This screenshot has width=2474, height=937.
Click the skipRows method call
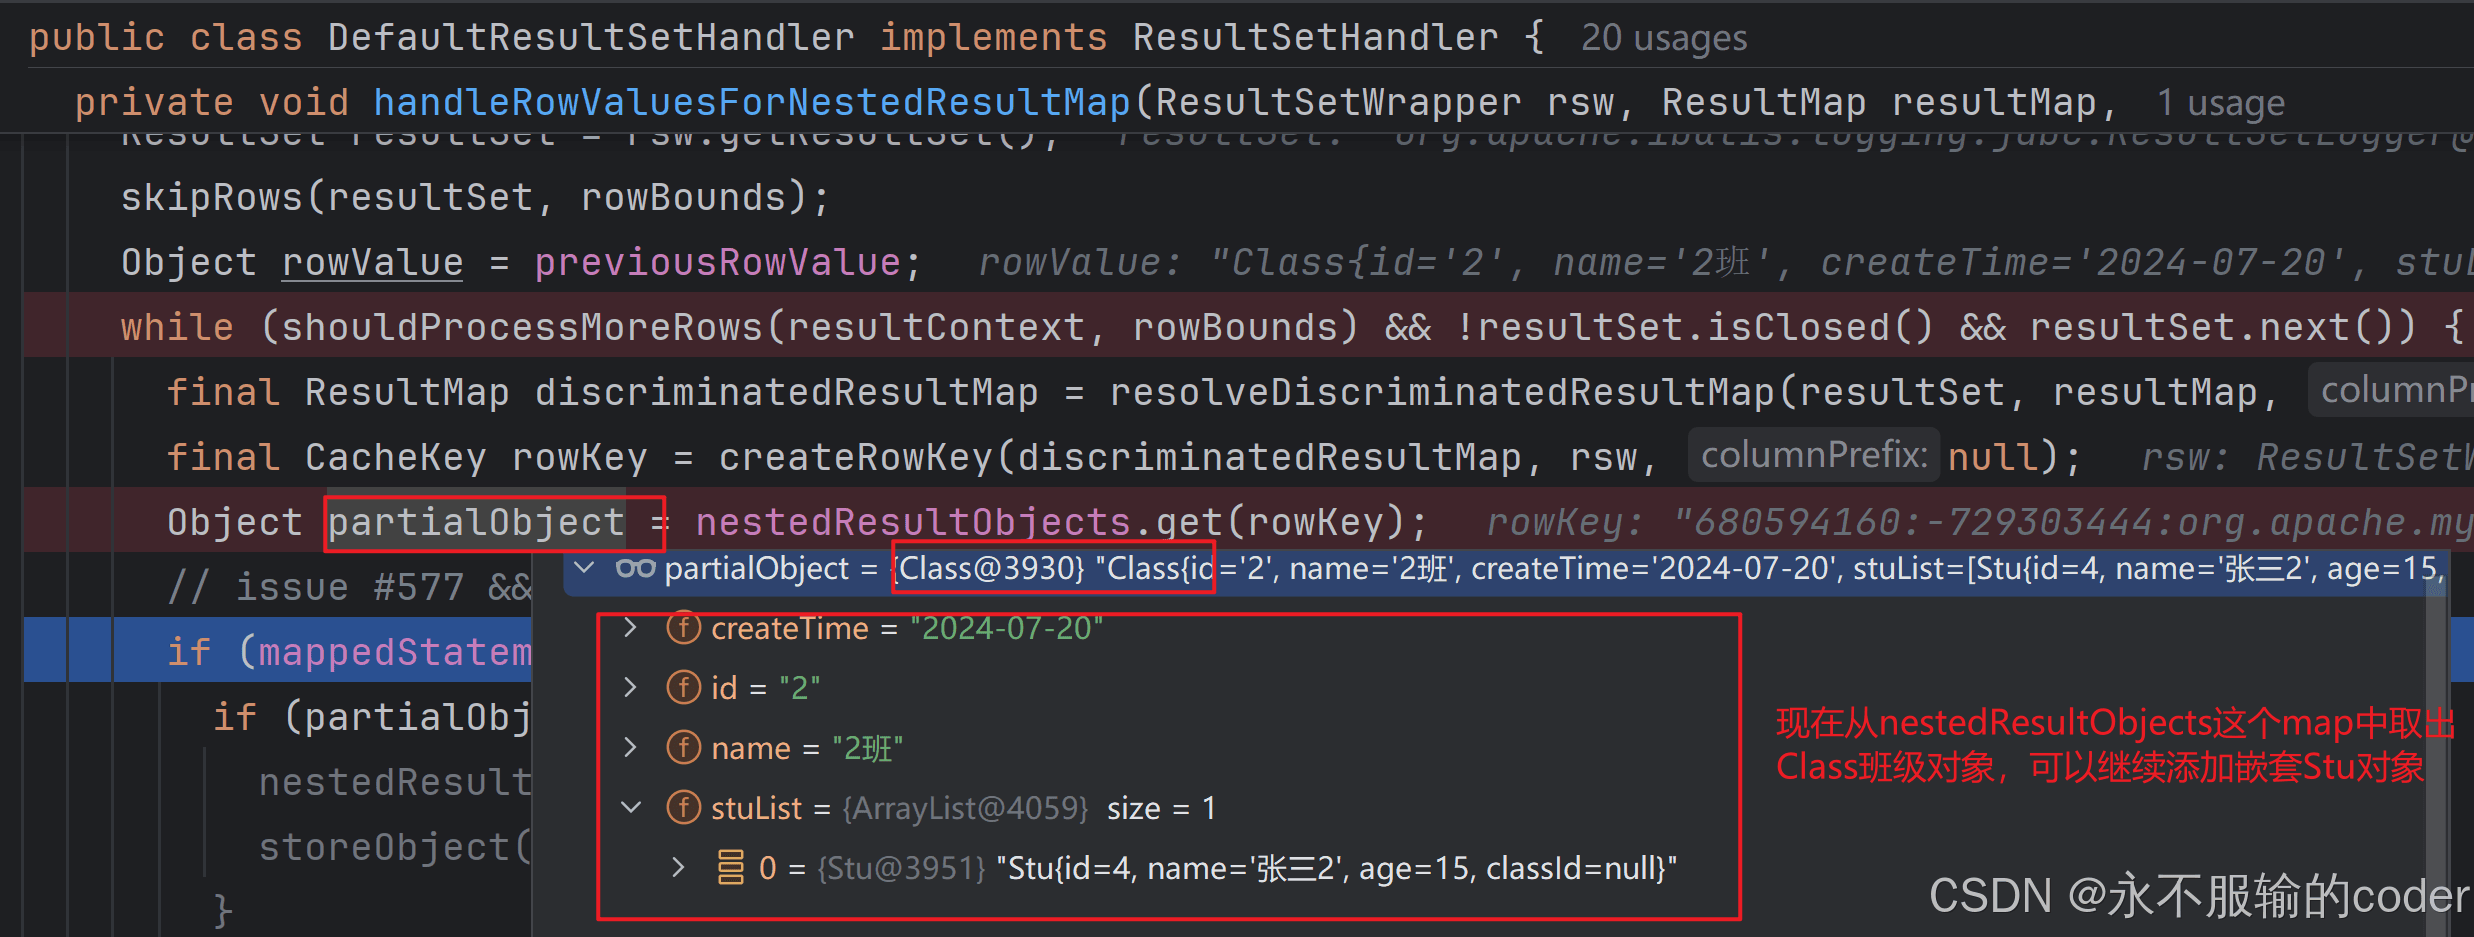[211, 197]
